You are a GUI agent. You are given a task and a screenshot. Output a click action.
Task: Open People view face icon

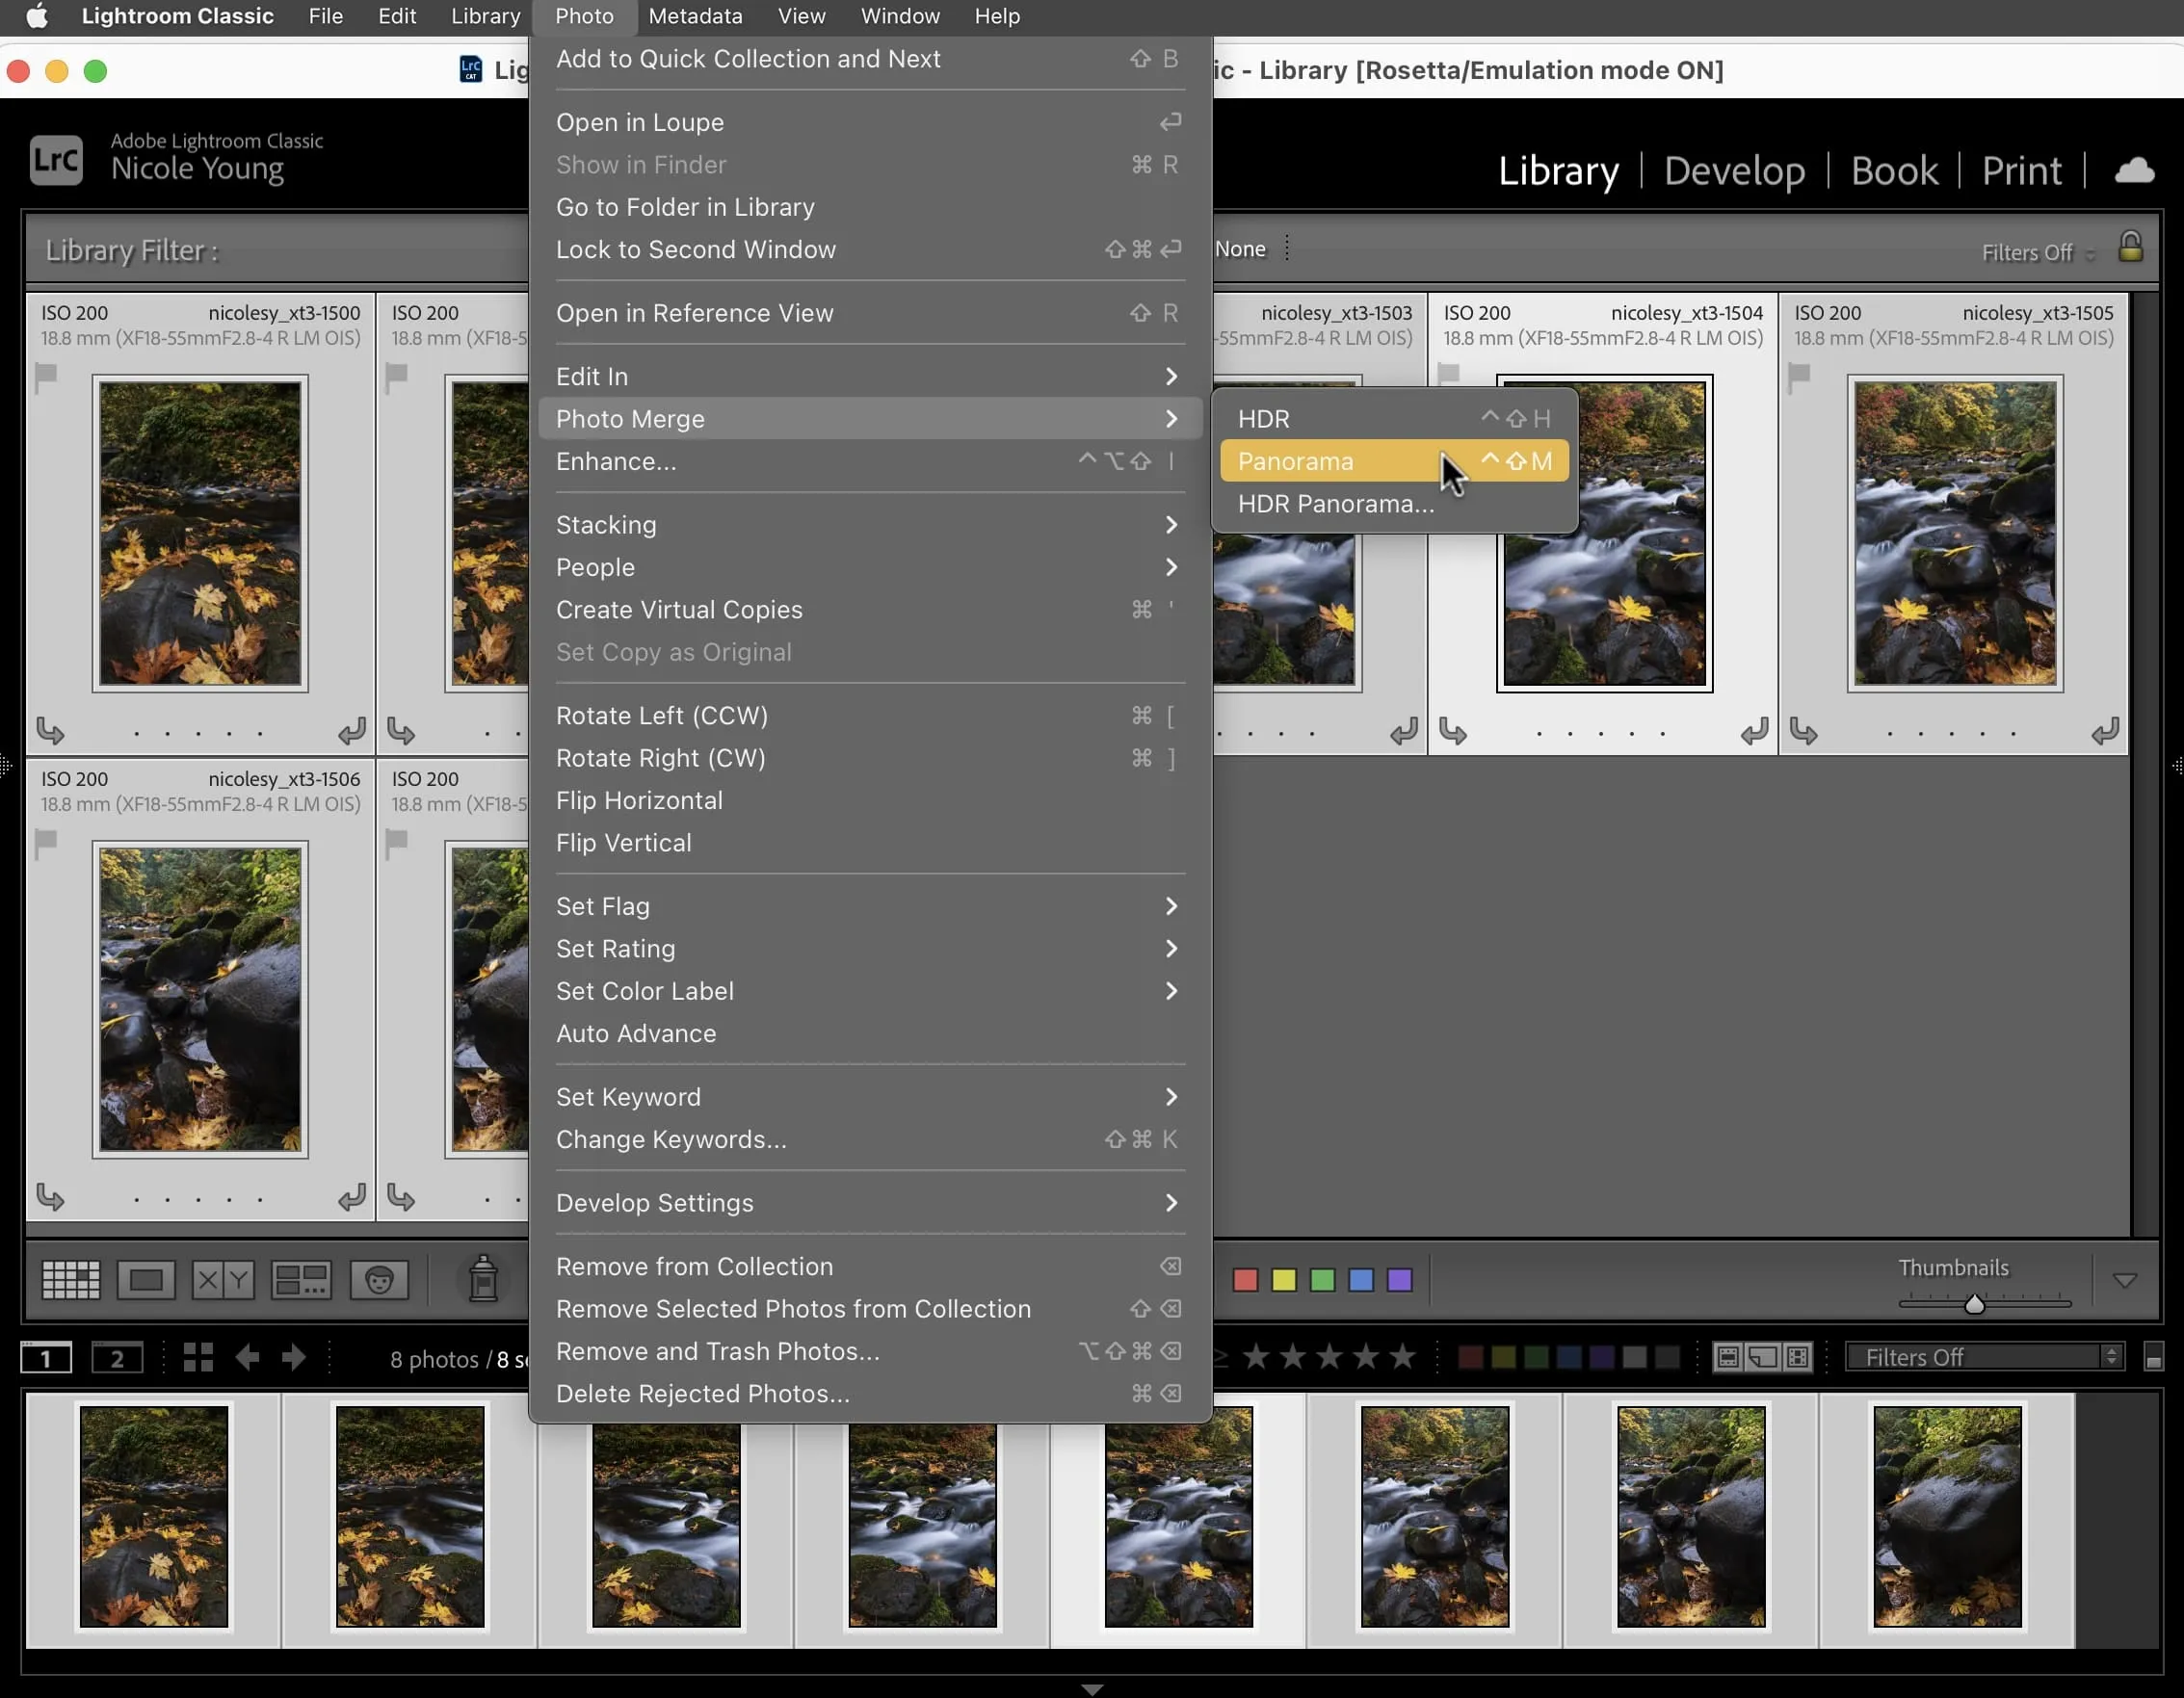click(379, 1279)
